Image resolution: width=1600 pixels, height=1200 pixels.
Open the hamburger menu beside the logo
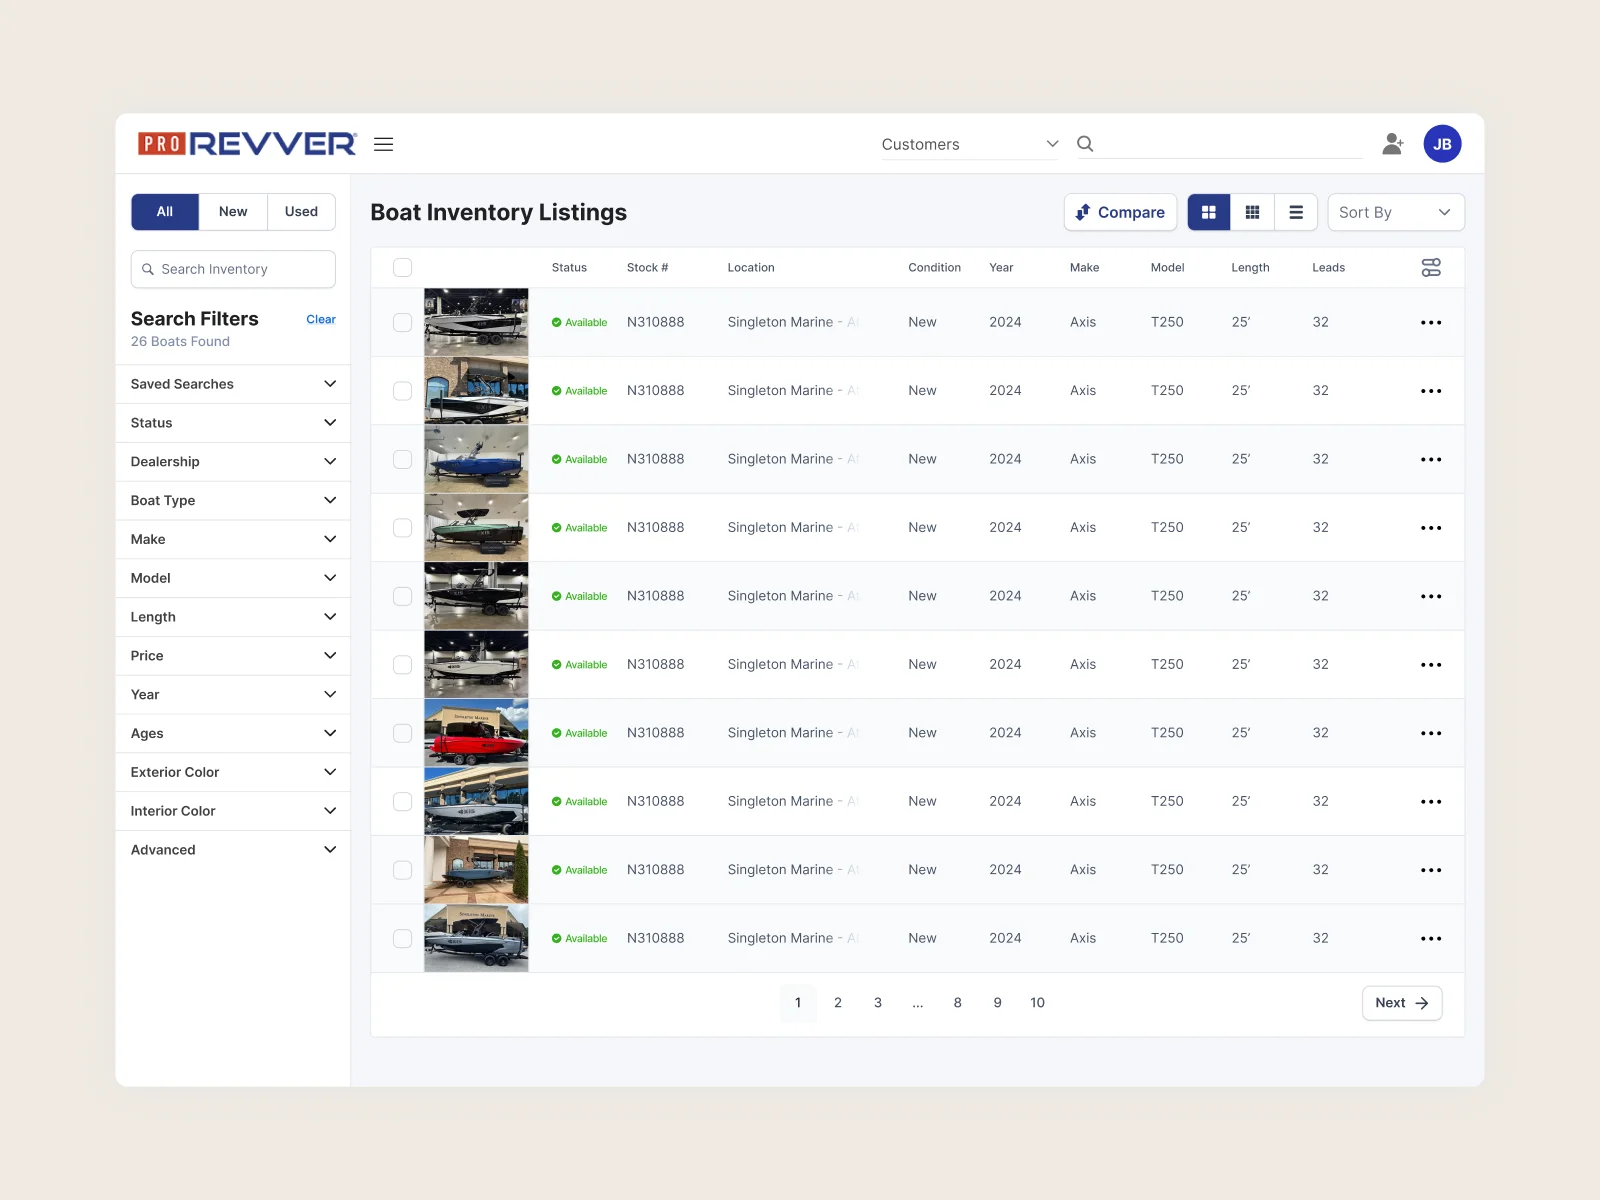click(x=383, y=144)
